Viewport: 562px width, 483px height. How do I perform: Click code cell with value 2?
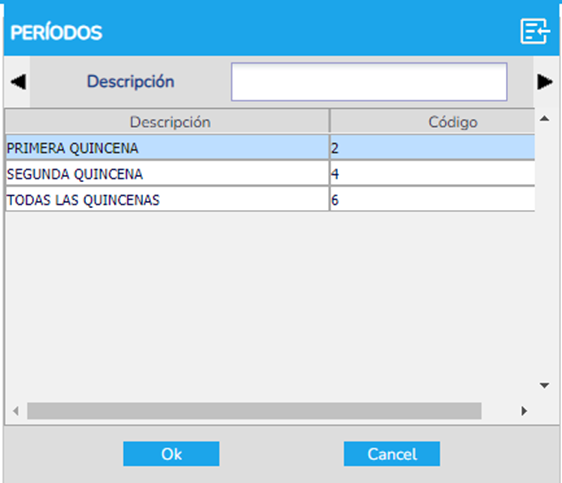[432, 147]
